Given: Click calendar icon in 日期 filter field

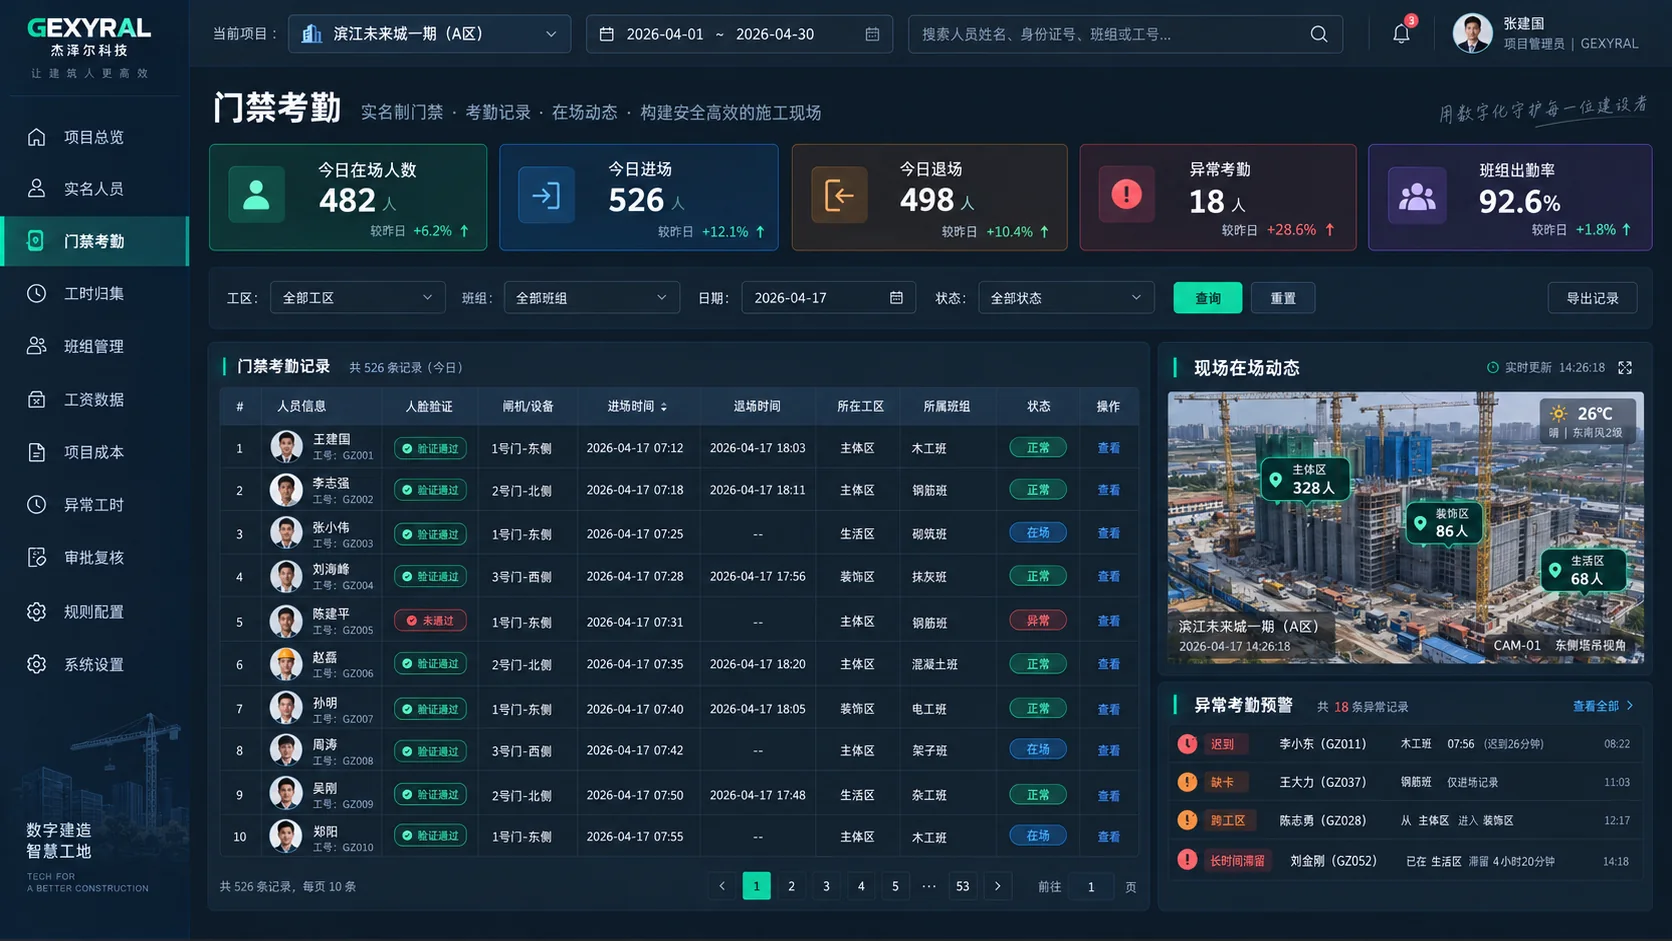Looking at the screenshot, I should coord(896,298).
